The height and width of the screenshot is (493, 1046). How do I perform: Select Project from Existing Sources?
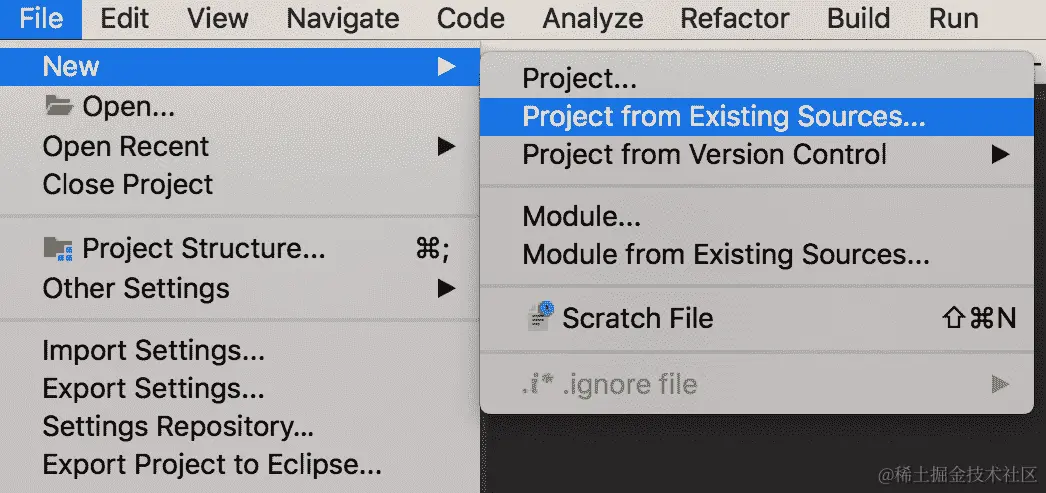pyautogui.click(x=724, y=117)
